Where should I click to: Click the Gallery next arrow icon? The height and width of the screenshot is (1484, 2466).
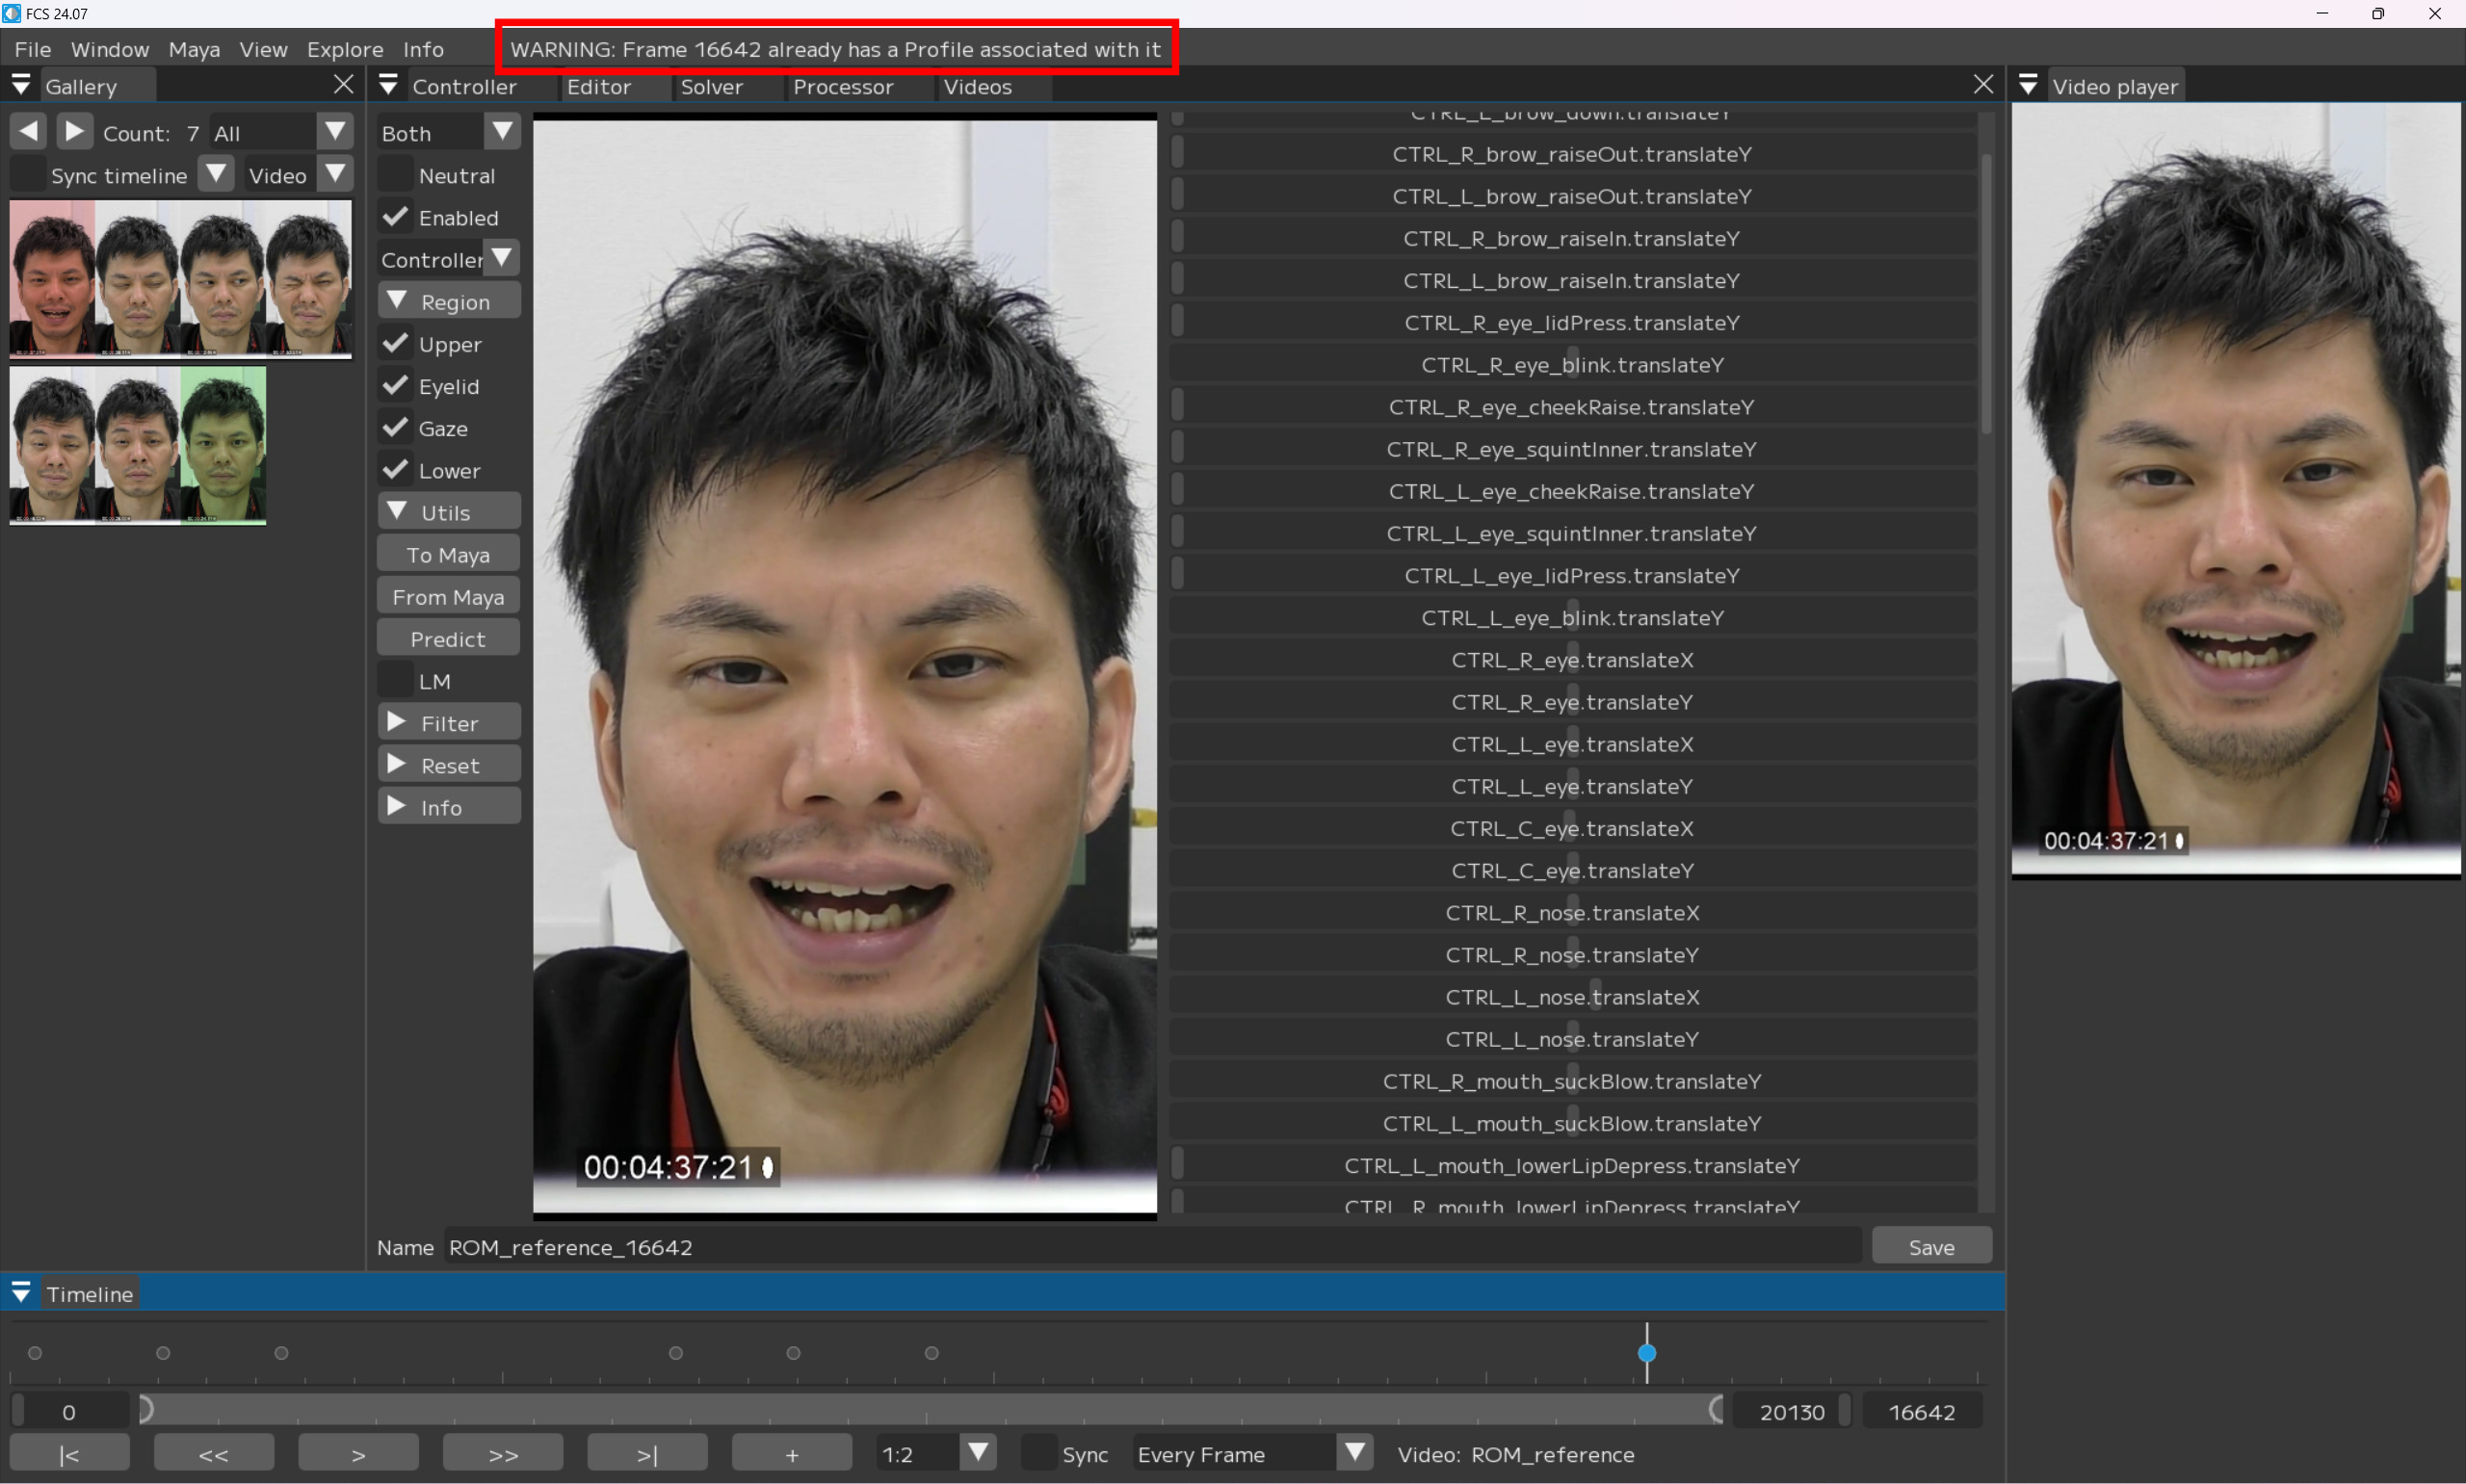[x=75, y=132]
